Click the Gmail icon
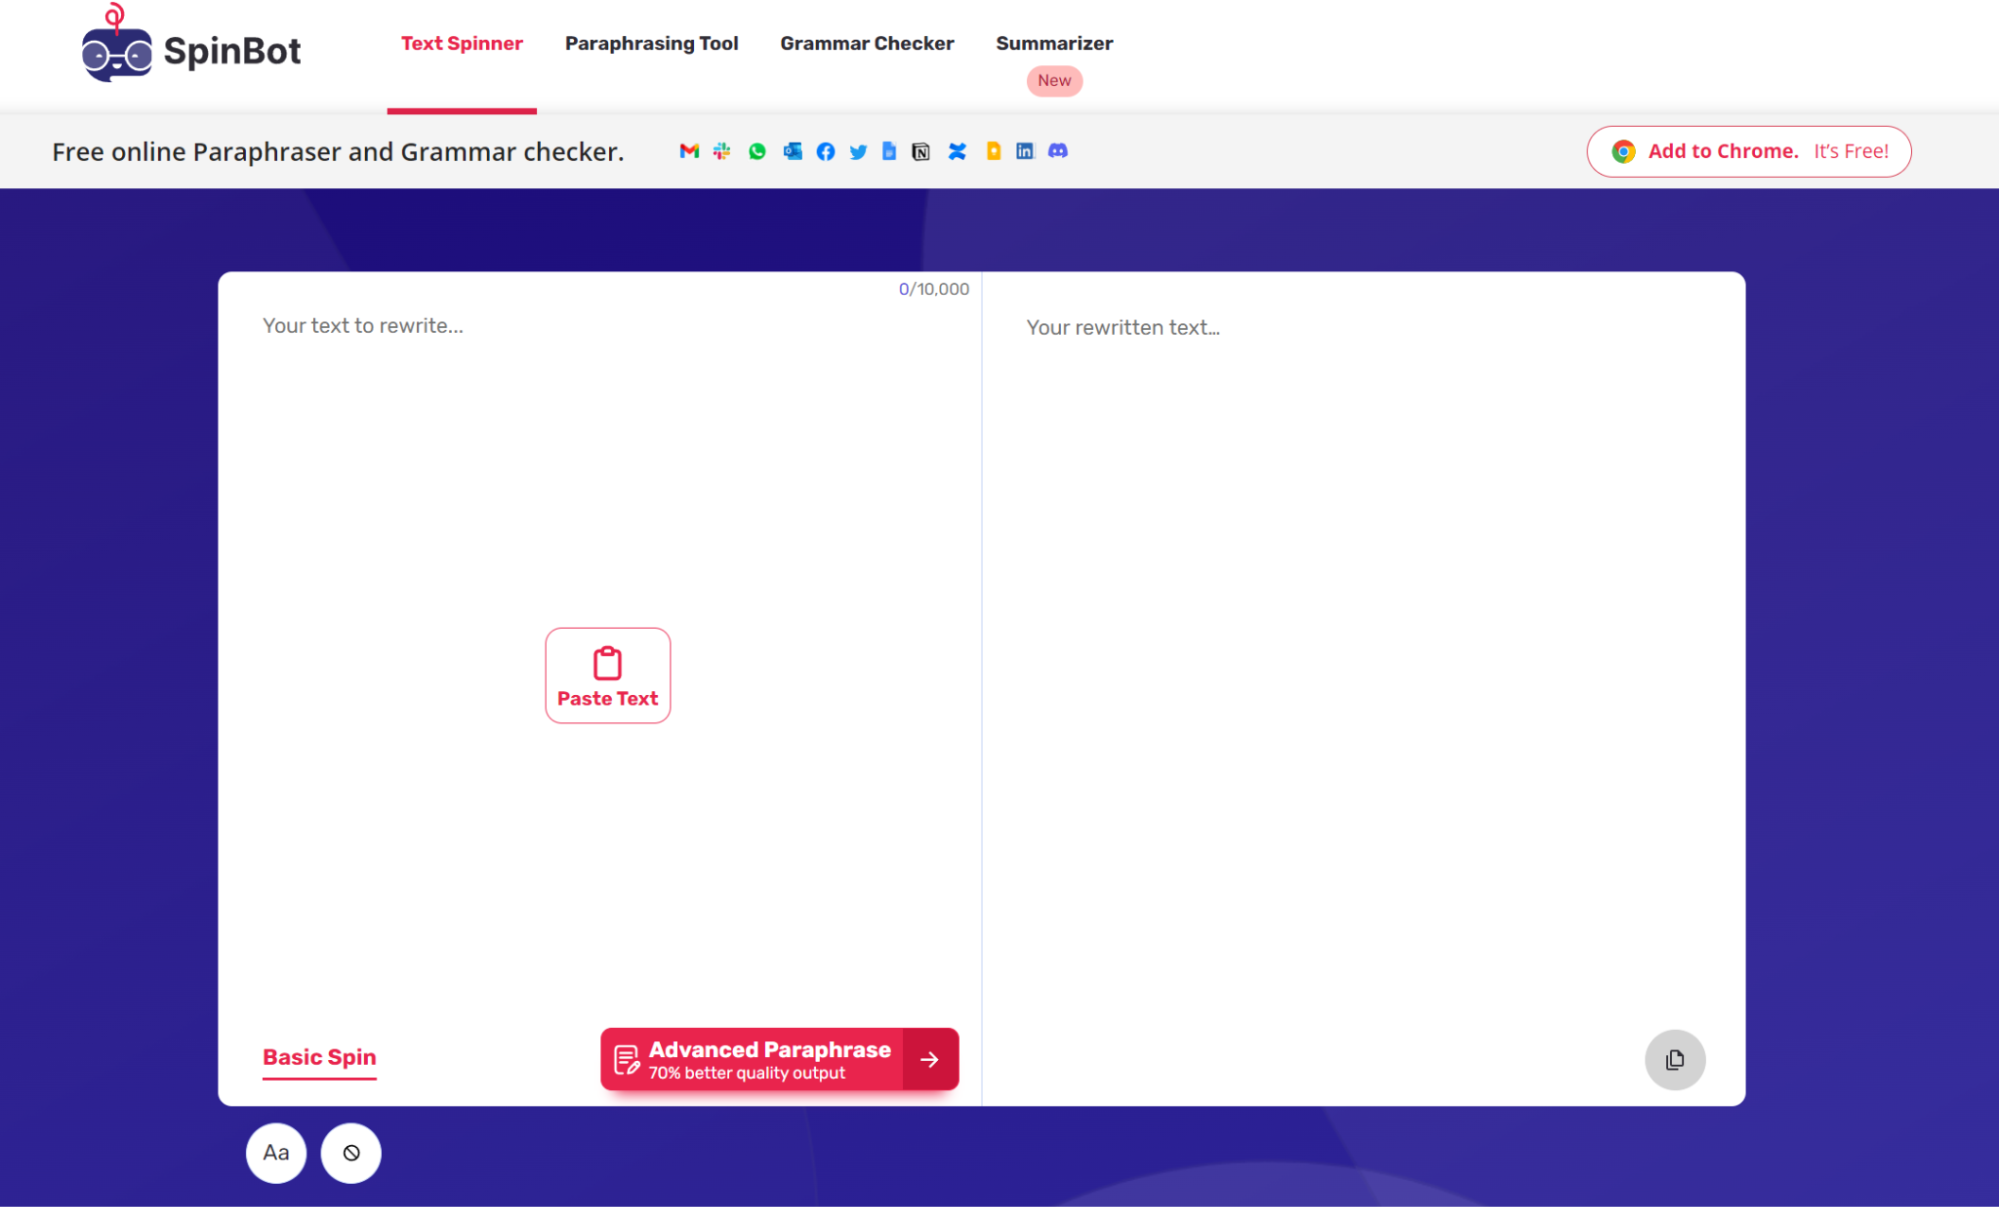 coord(689,151)
